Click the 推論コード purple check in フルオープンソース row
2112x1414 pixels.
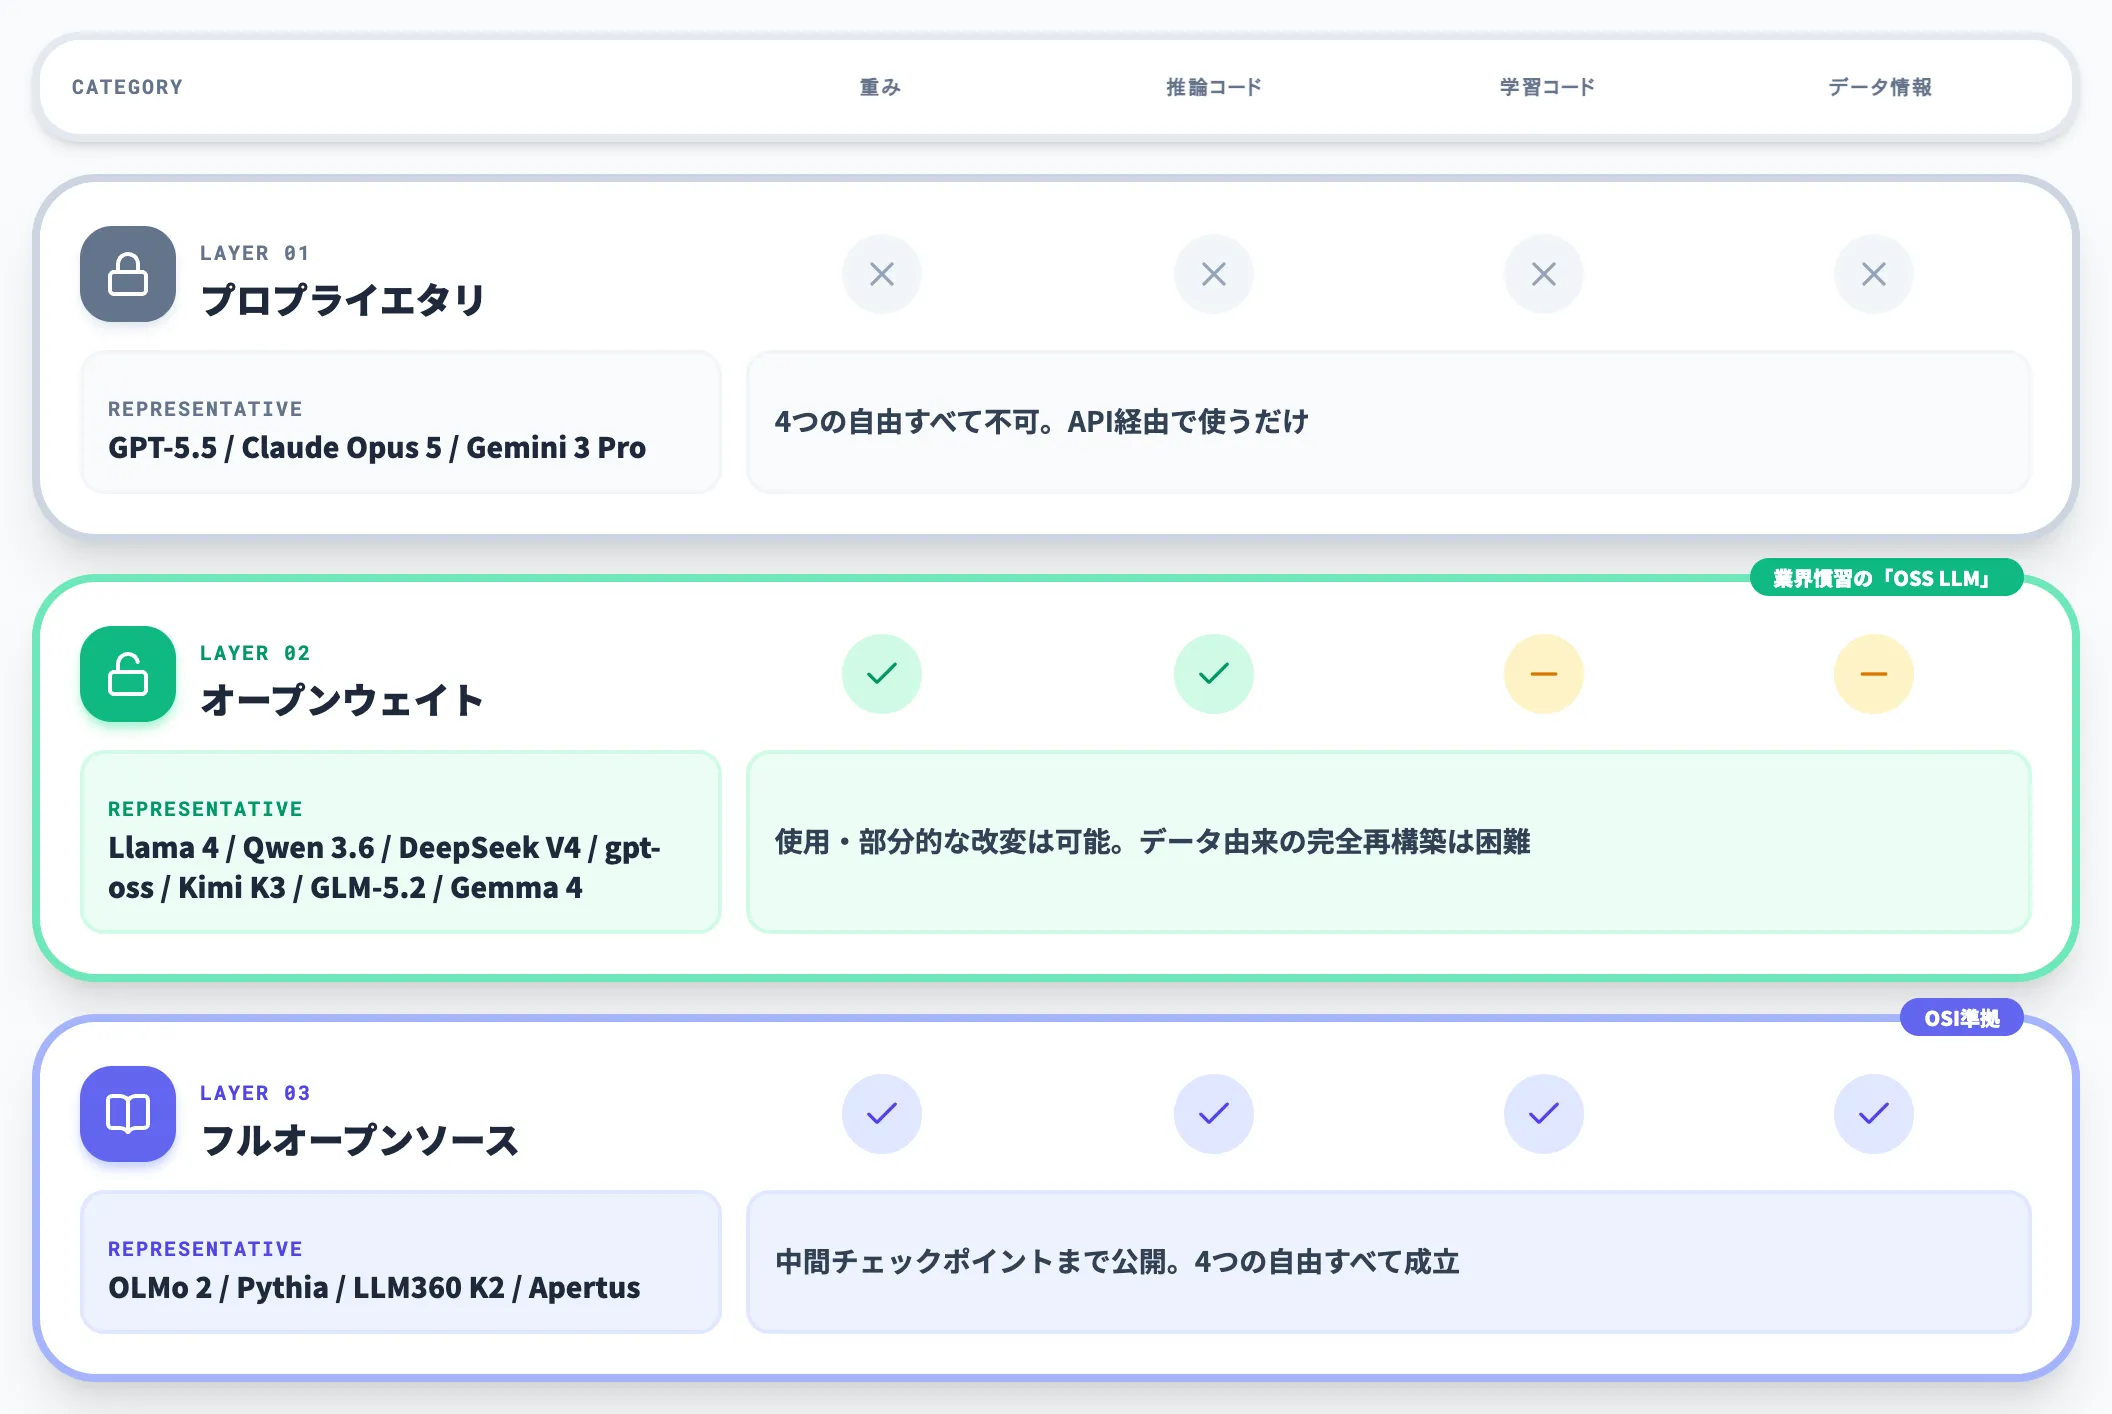click(1214, 1114)
